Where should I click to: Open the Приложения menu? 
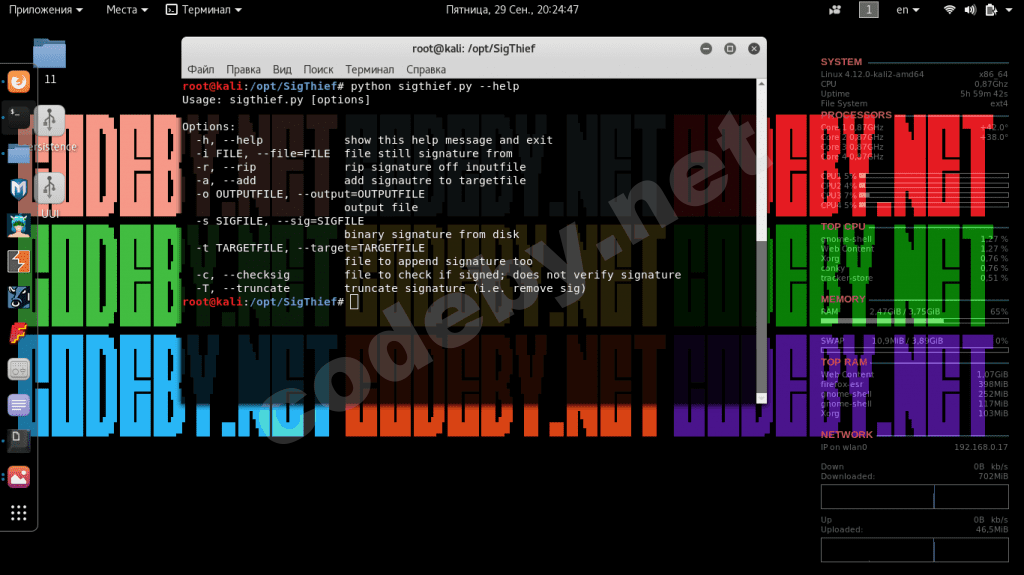click(46, 10)
